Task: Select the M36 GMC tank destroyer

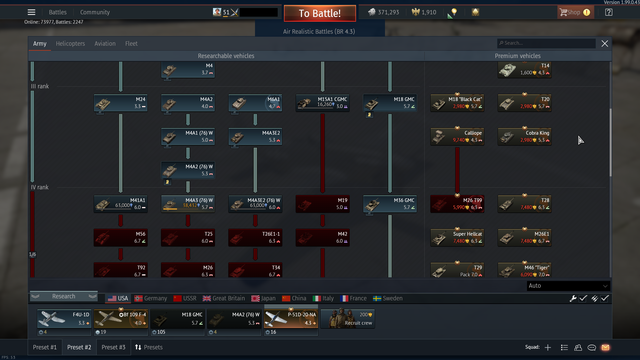Action: (390, 204)
